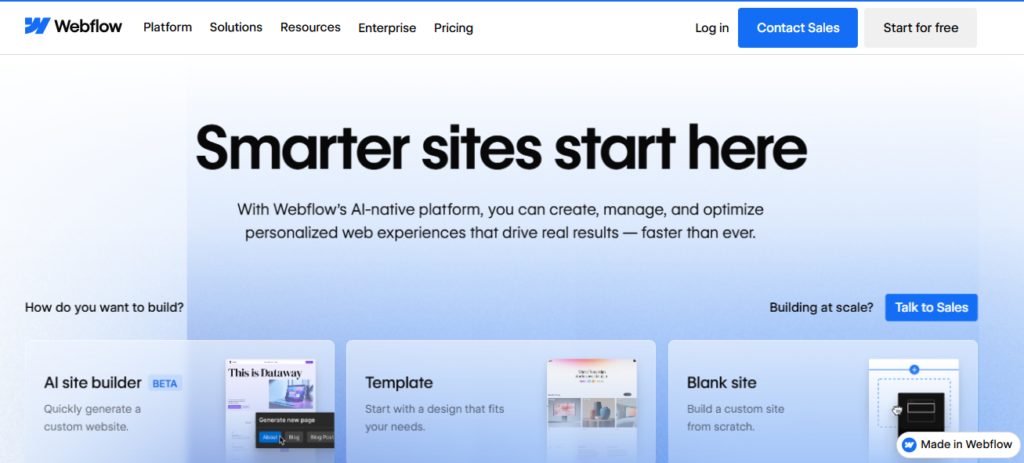Click the Webflow logo in the header
Viewport: 1024px width, 463px height.
coord(73,27)
